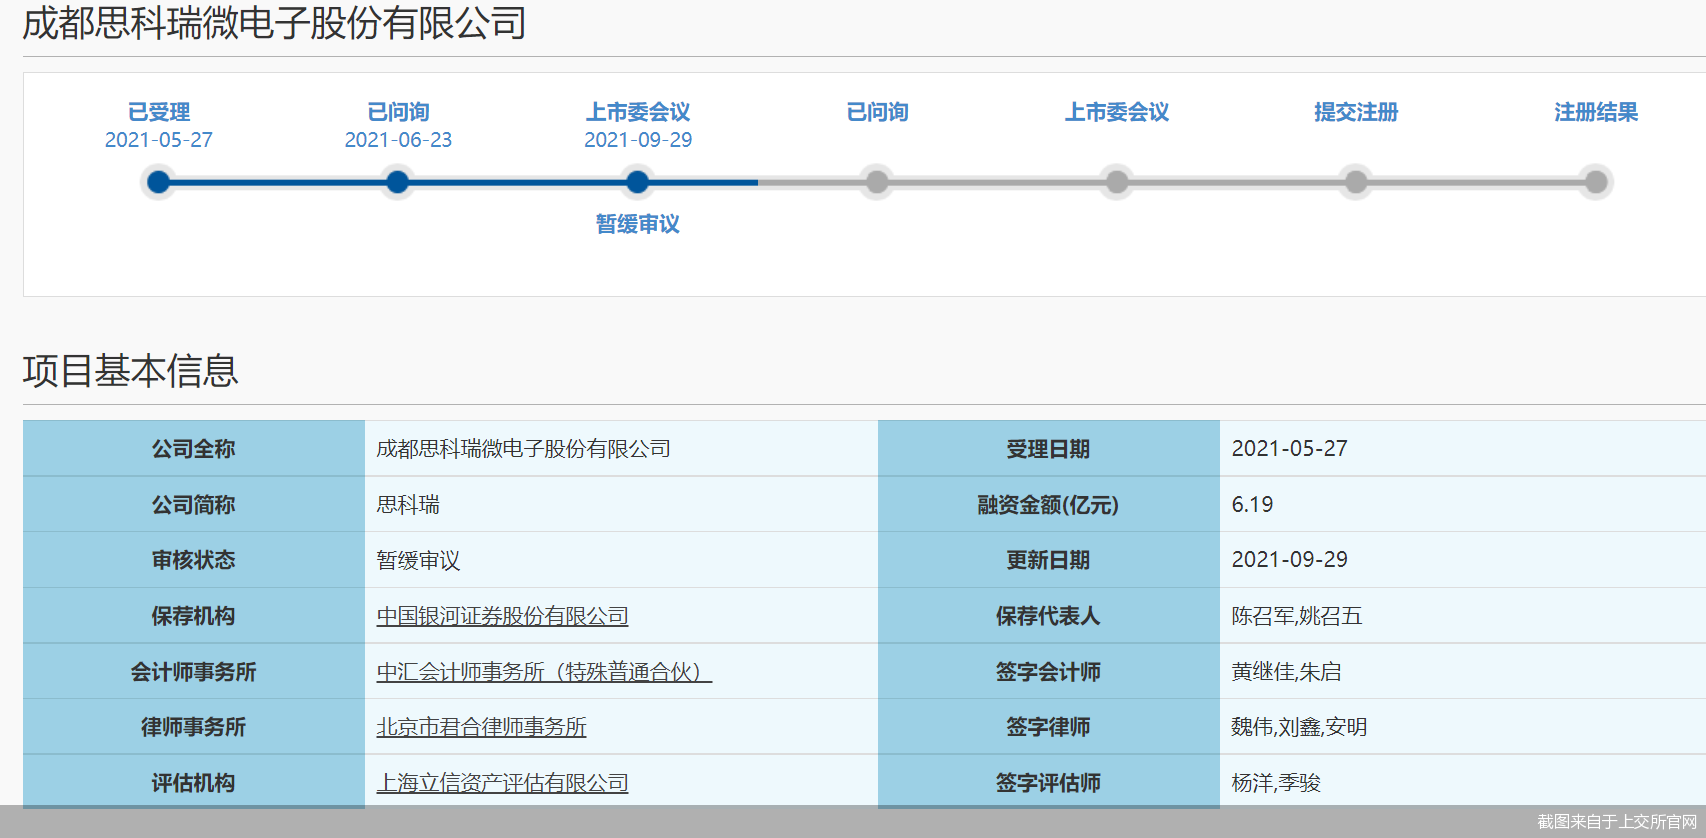Click the accountant names 黄继佳,朱启
The width and height of the screenshot is (1706, 838).
pos(1286,672)
